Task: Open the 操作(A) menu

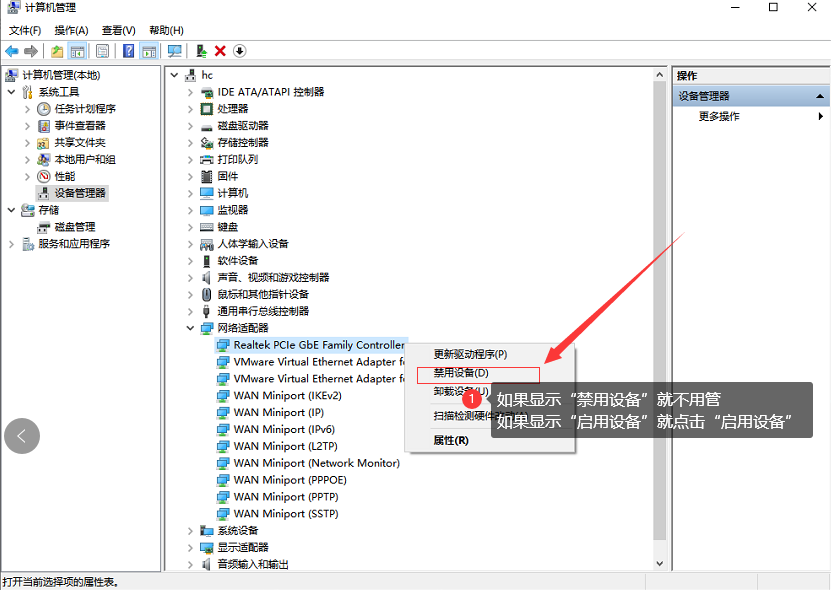Action: [71, 30]
